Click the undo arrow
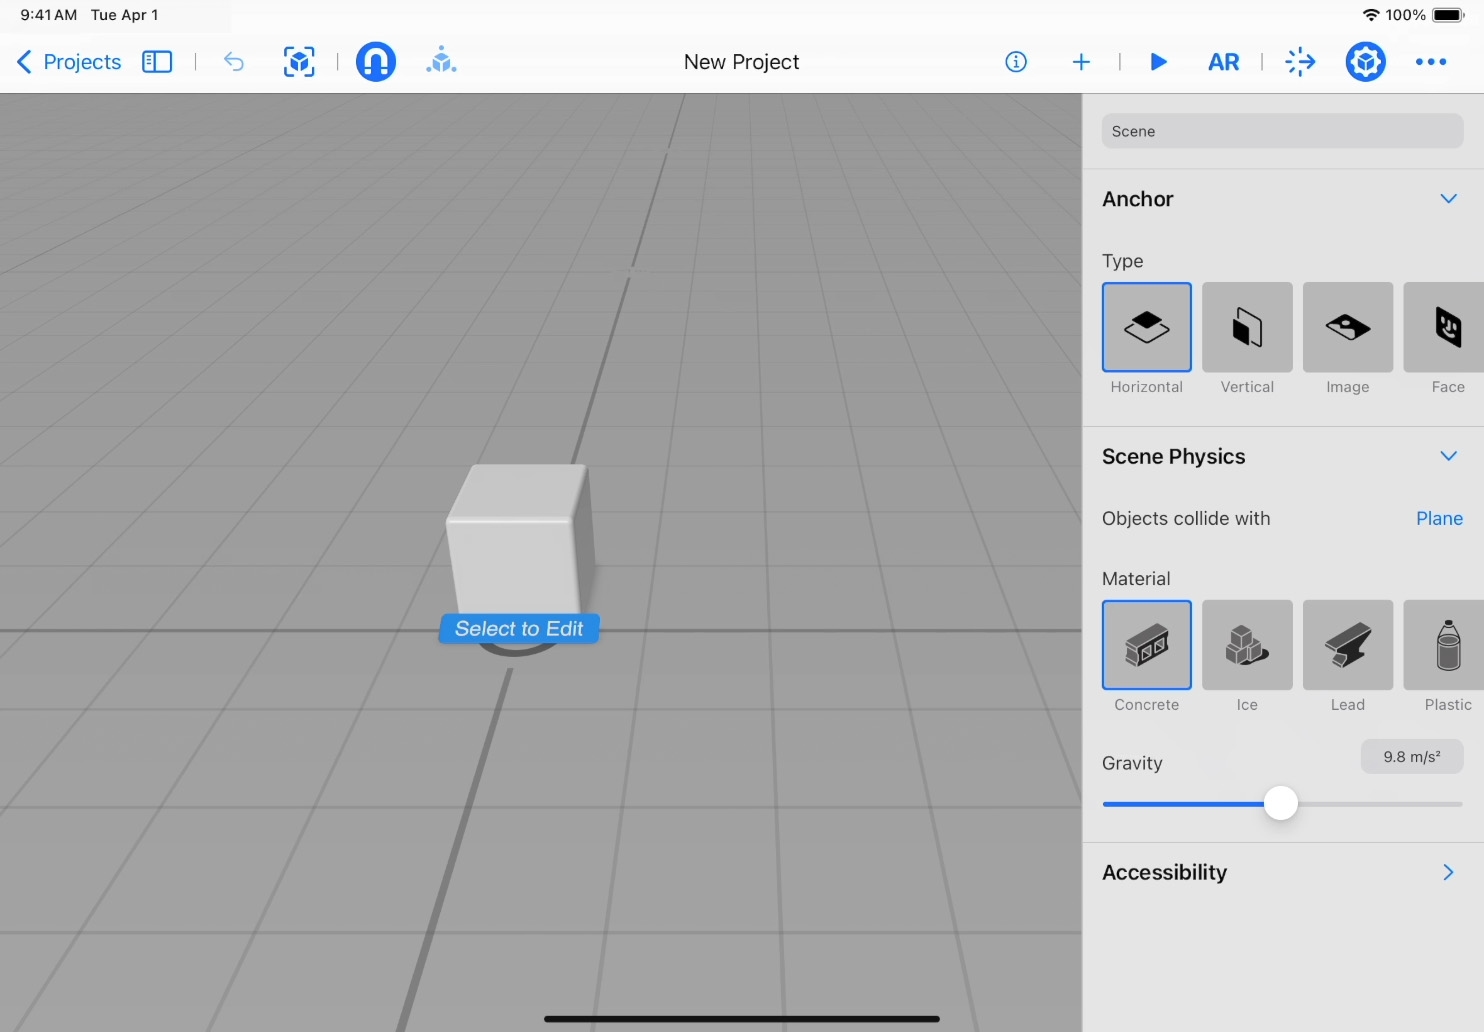1484x1032 pixels. coord(234,62)
